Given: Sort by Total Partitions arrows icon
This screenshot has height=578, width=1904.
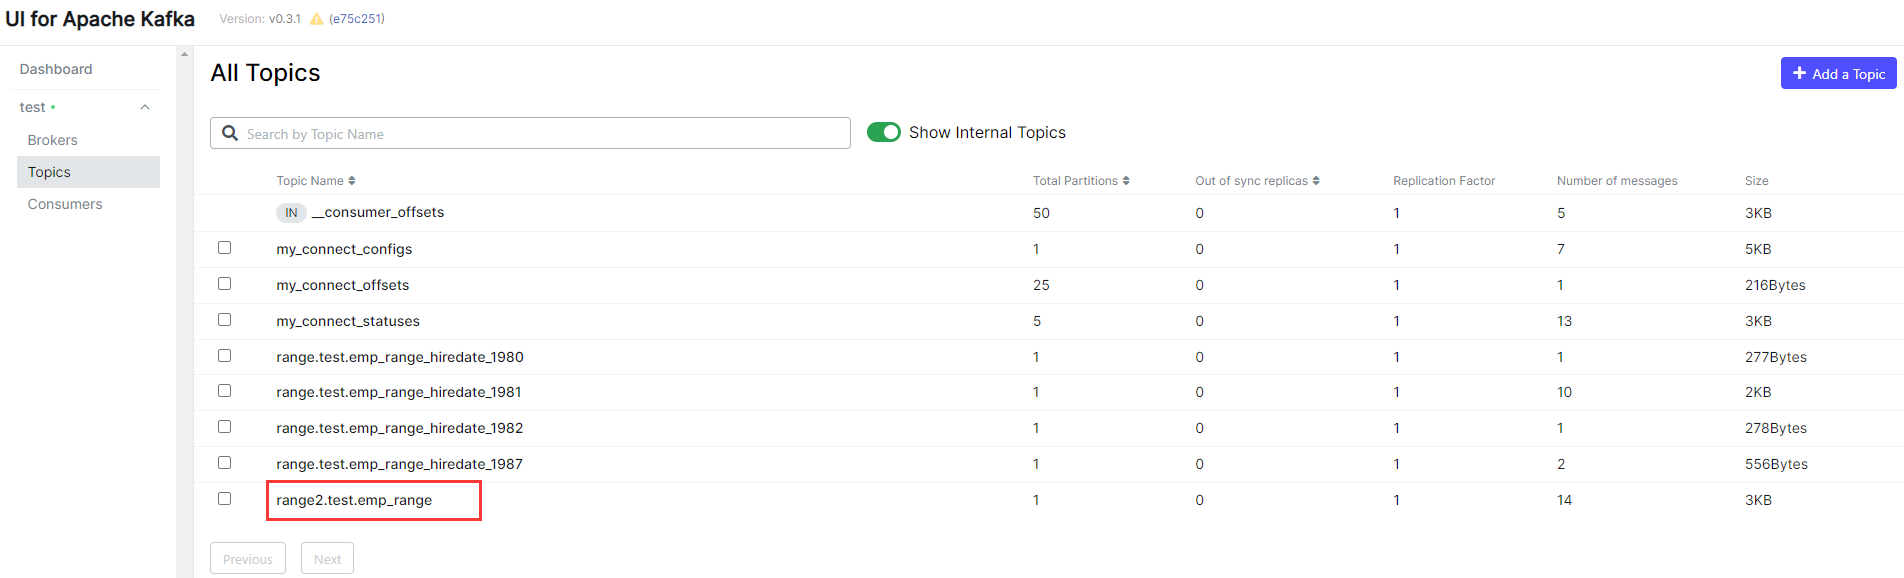Looking at the screenshot, I should point(1126,181).
